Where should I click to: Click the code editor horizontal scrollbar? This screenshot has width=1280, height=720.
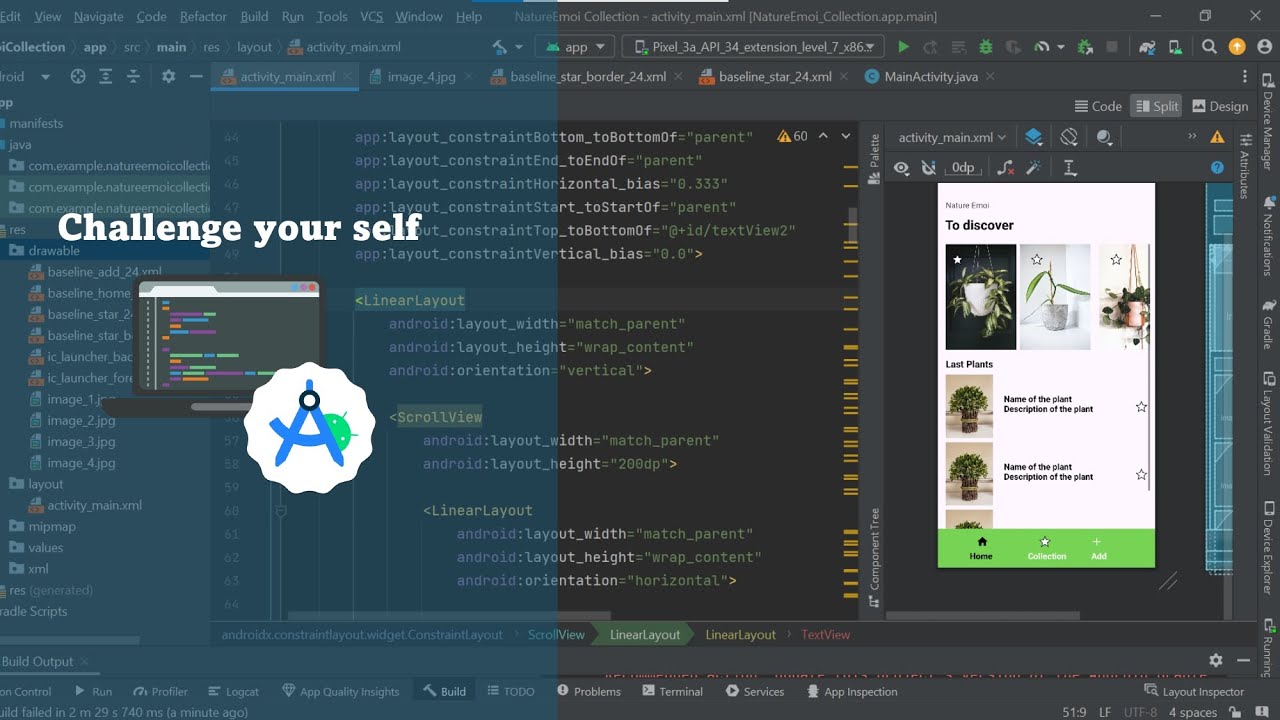pos(448,615)
